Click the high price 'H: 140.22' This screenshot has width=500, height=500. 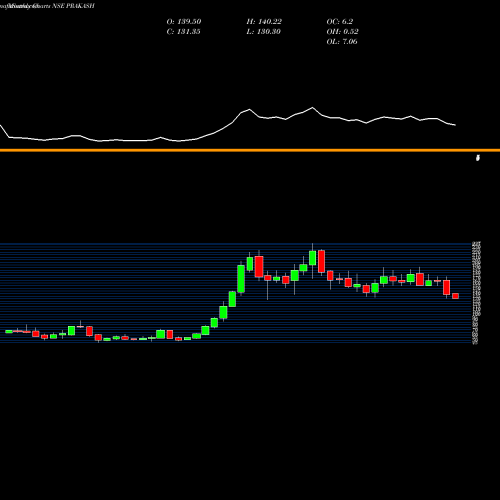pyautogui.click(x=264, y=21)
